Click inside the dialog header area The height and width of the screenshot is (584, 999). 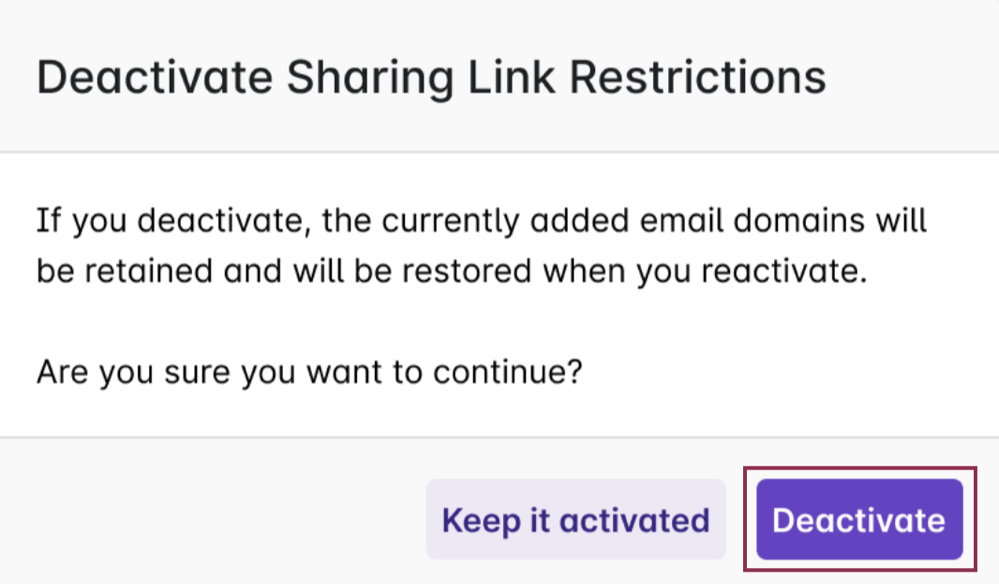(500, 76)
